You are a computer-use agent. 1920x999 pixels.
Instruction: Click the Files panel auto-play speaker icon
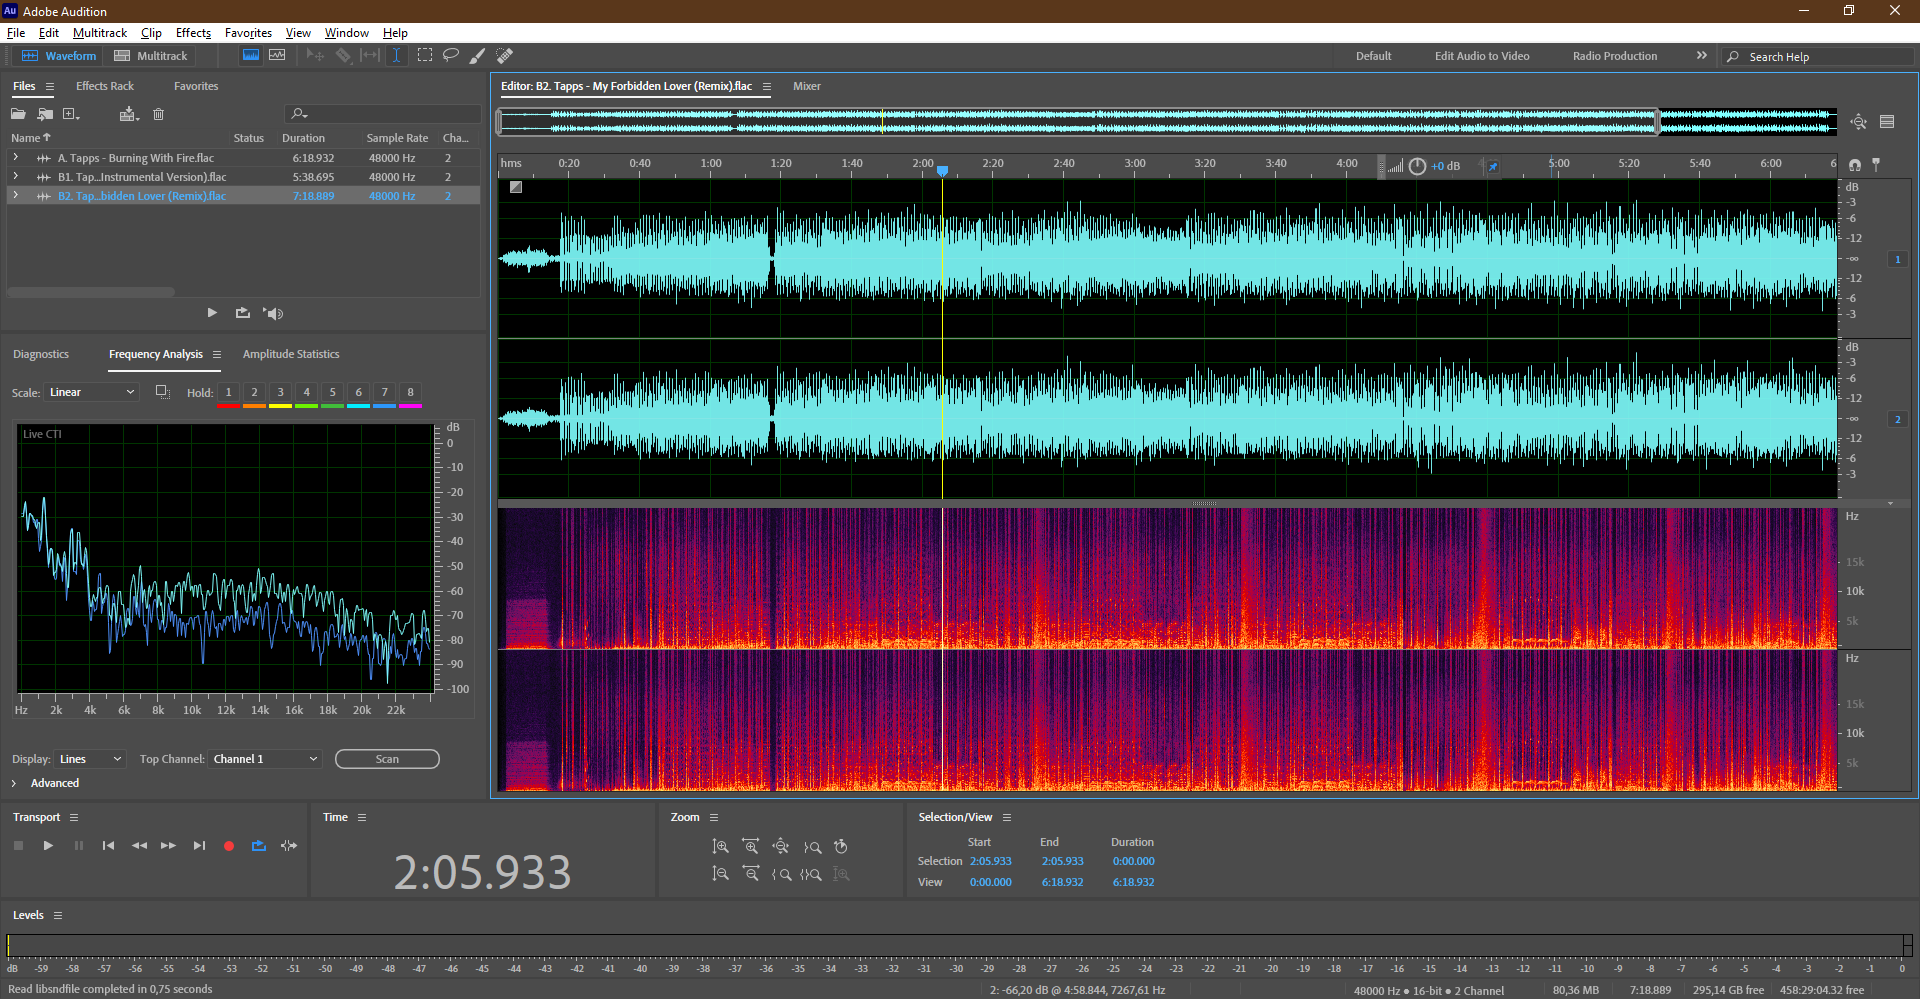pos(274,313)
